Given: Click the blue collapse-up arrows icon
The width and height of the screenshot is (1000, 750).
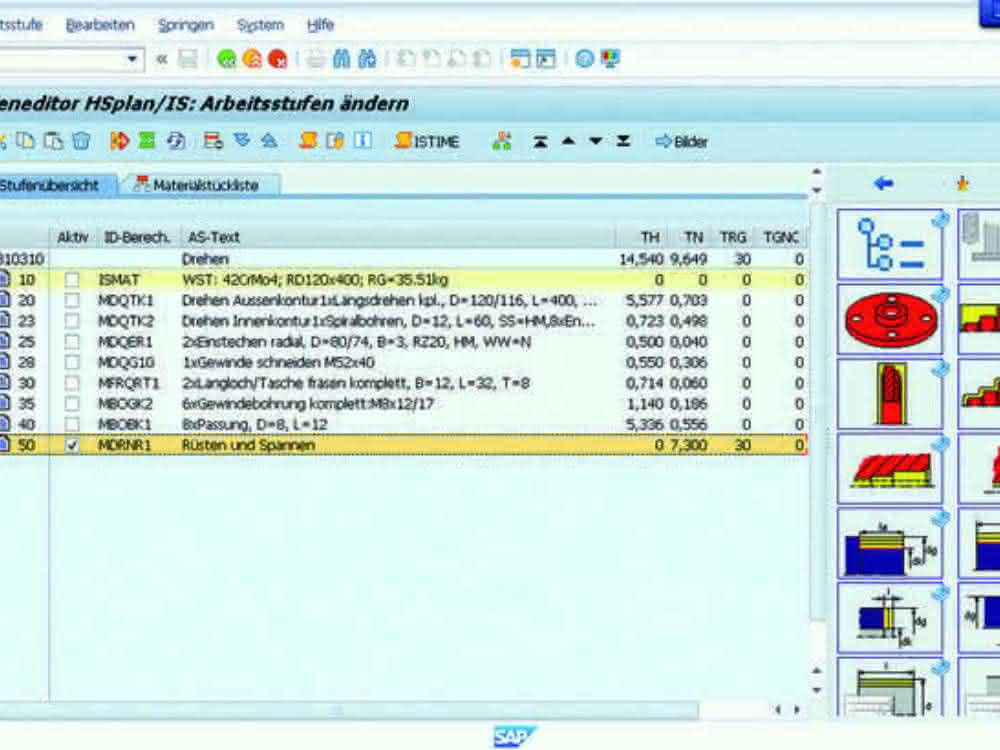Looking at the screenshot, I should tap(269, 140).
